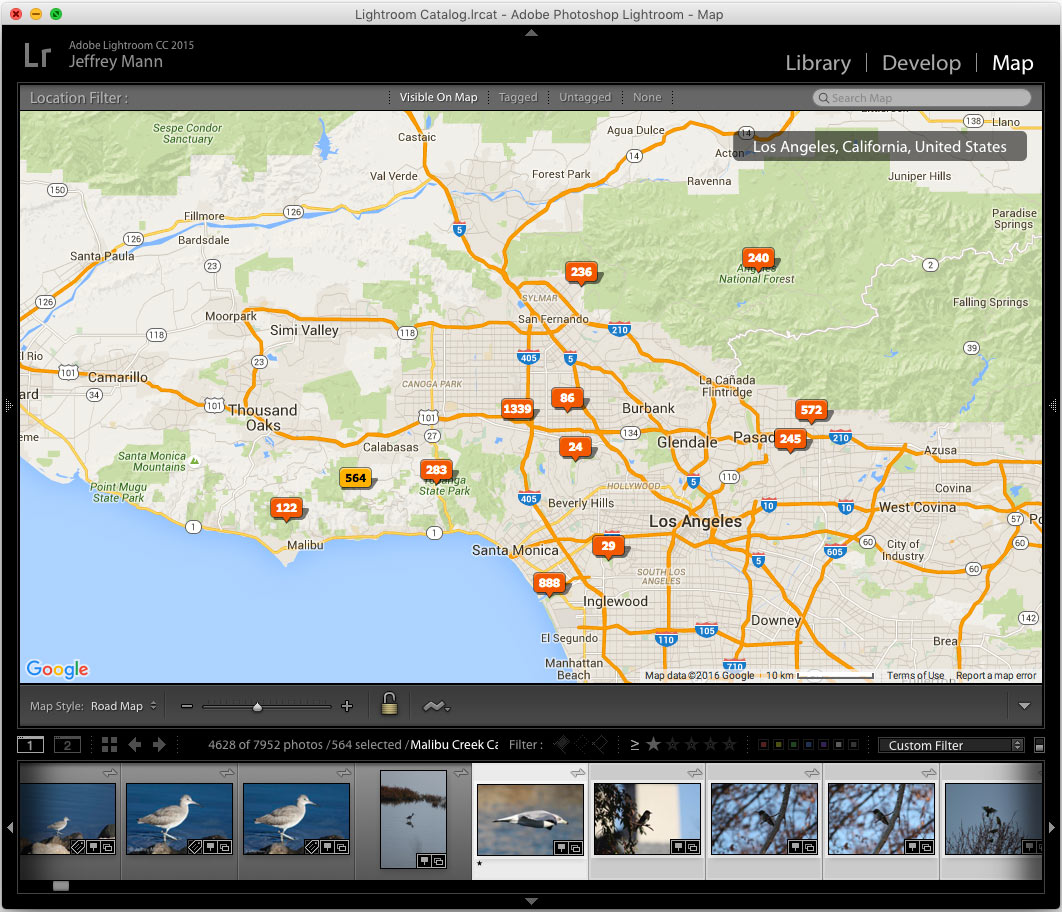1062x912 pixels.
Task: Go back to previous source arrow
Action: click(134, 745)
